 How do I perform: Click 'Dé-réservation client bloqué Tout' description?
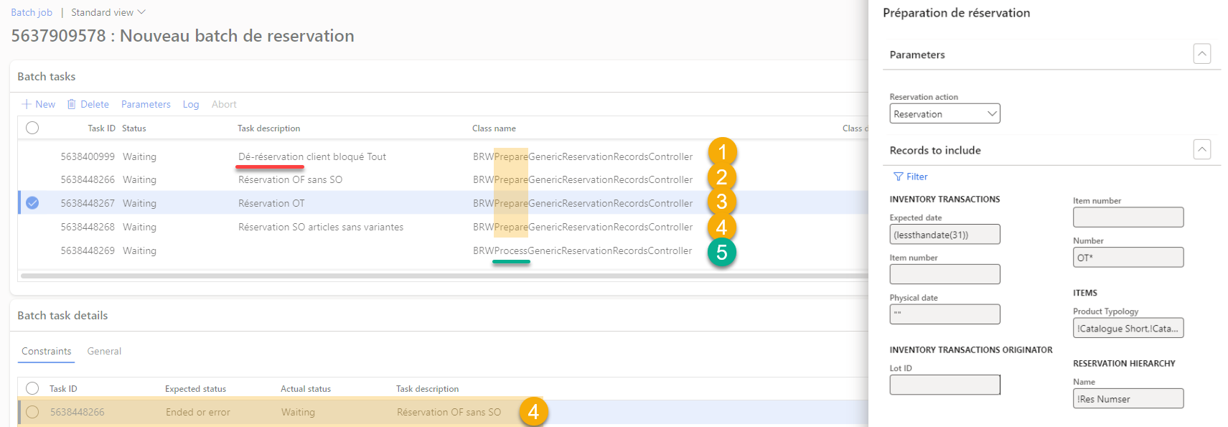pos(312,157)
